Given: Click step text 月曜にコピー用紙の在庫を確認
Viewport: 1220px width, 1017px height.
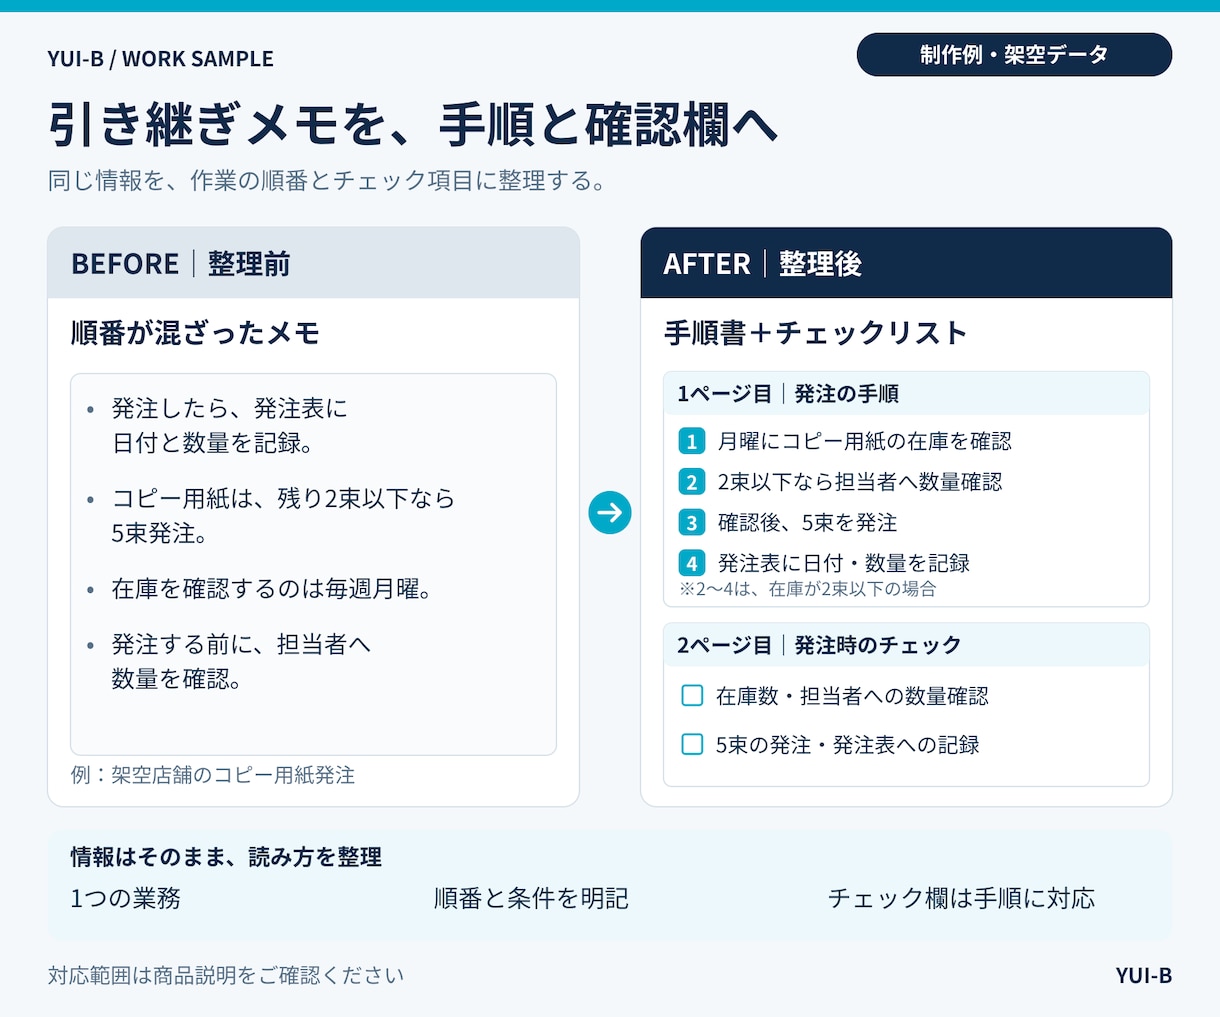Looking at the screenshot, I should [x=864, y=441].
